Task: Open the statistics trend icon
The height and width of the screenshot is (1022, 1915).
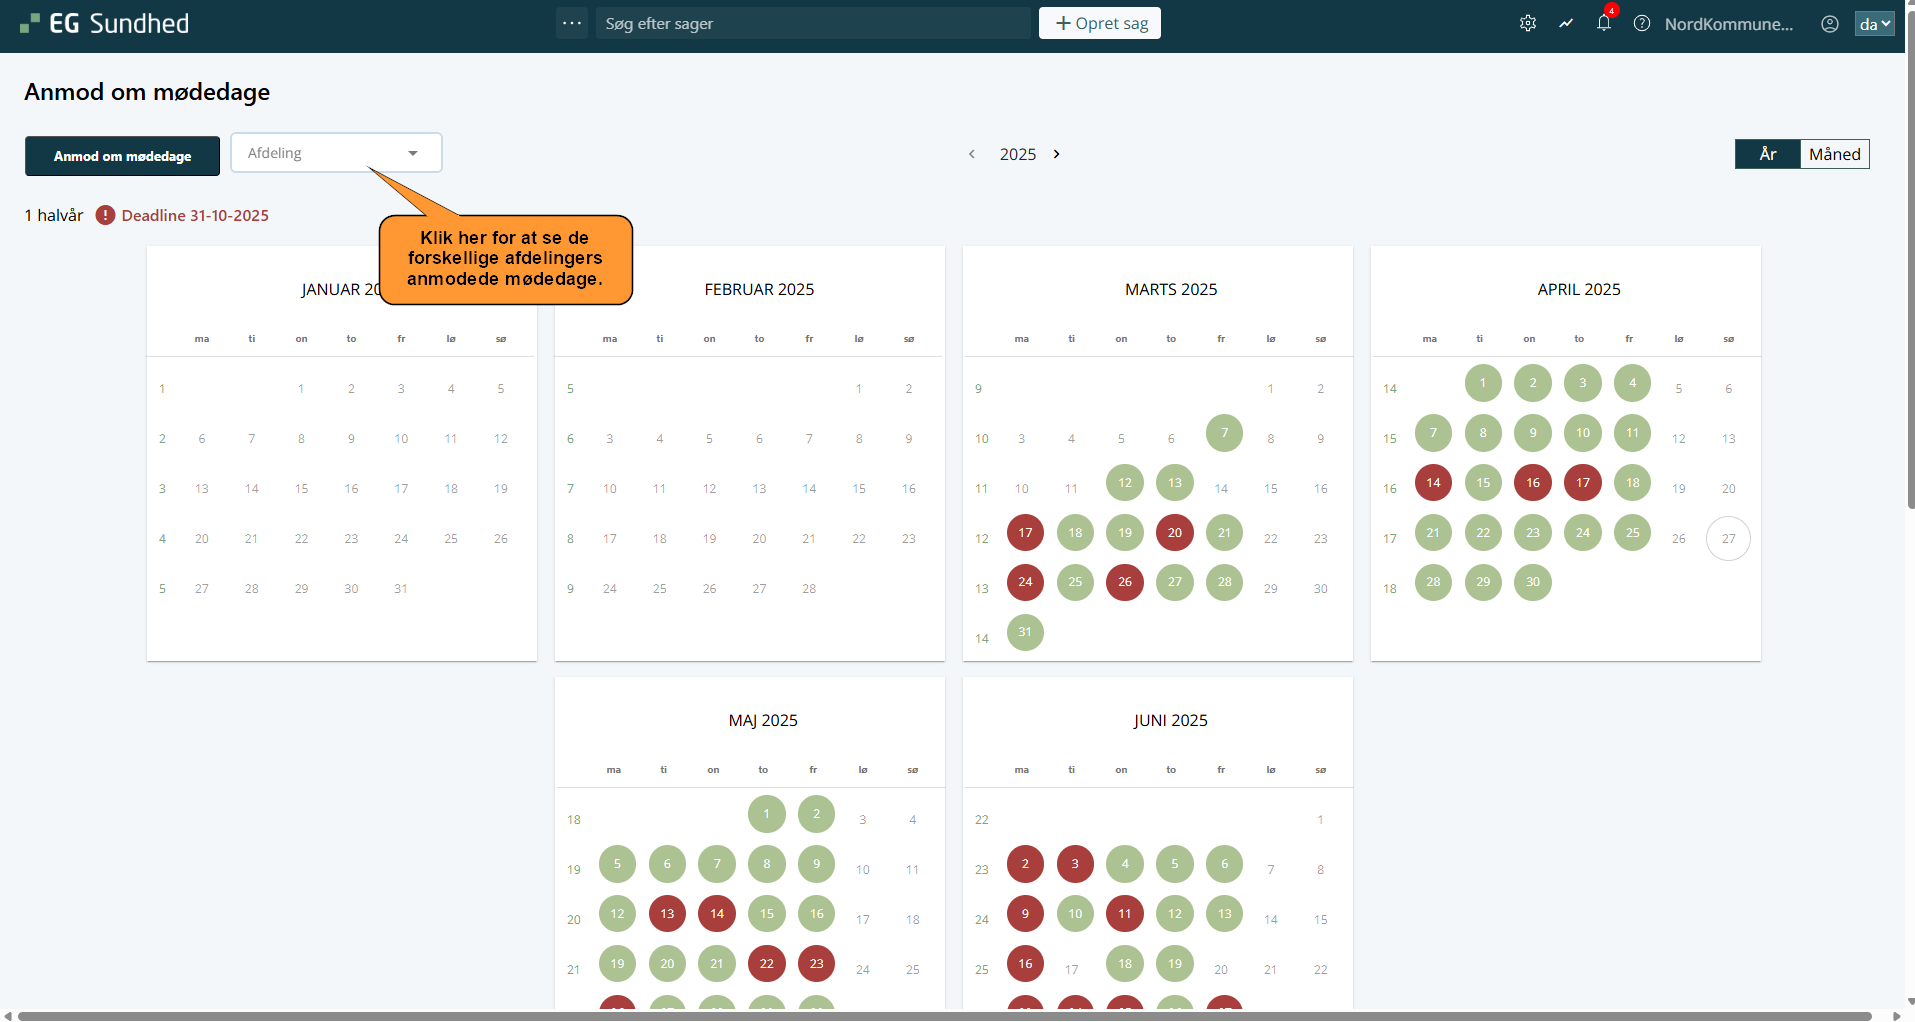Action: [1566, 23]
